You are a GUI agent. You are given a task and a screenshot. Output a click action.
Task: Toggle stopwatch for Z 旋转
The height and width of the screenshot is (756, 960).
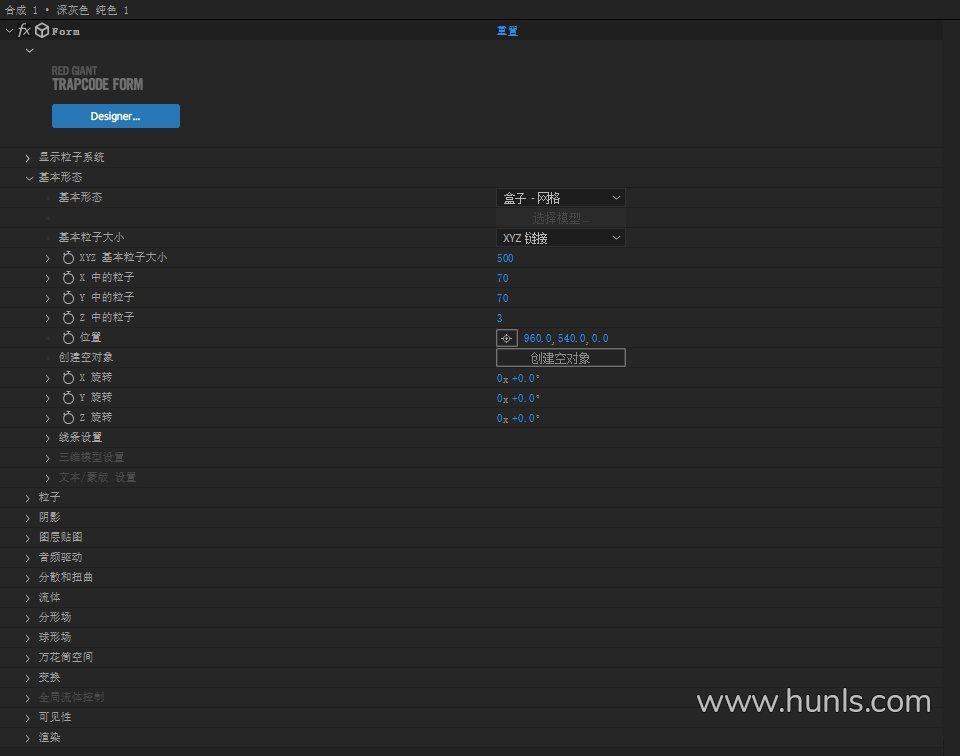pos(68,417)
